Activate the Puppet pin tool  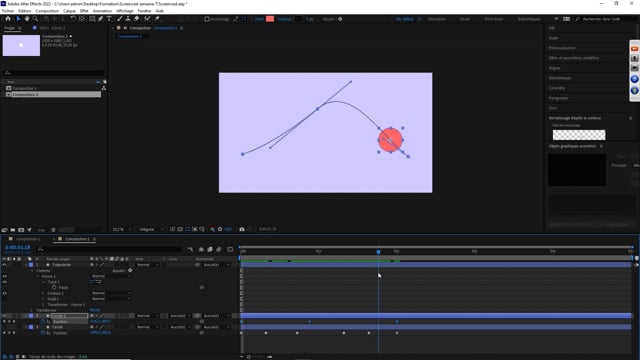pyautogui.click(x=157, y=19)
